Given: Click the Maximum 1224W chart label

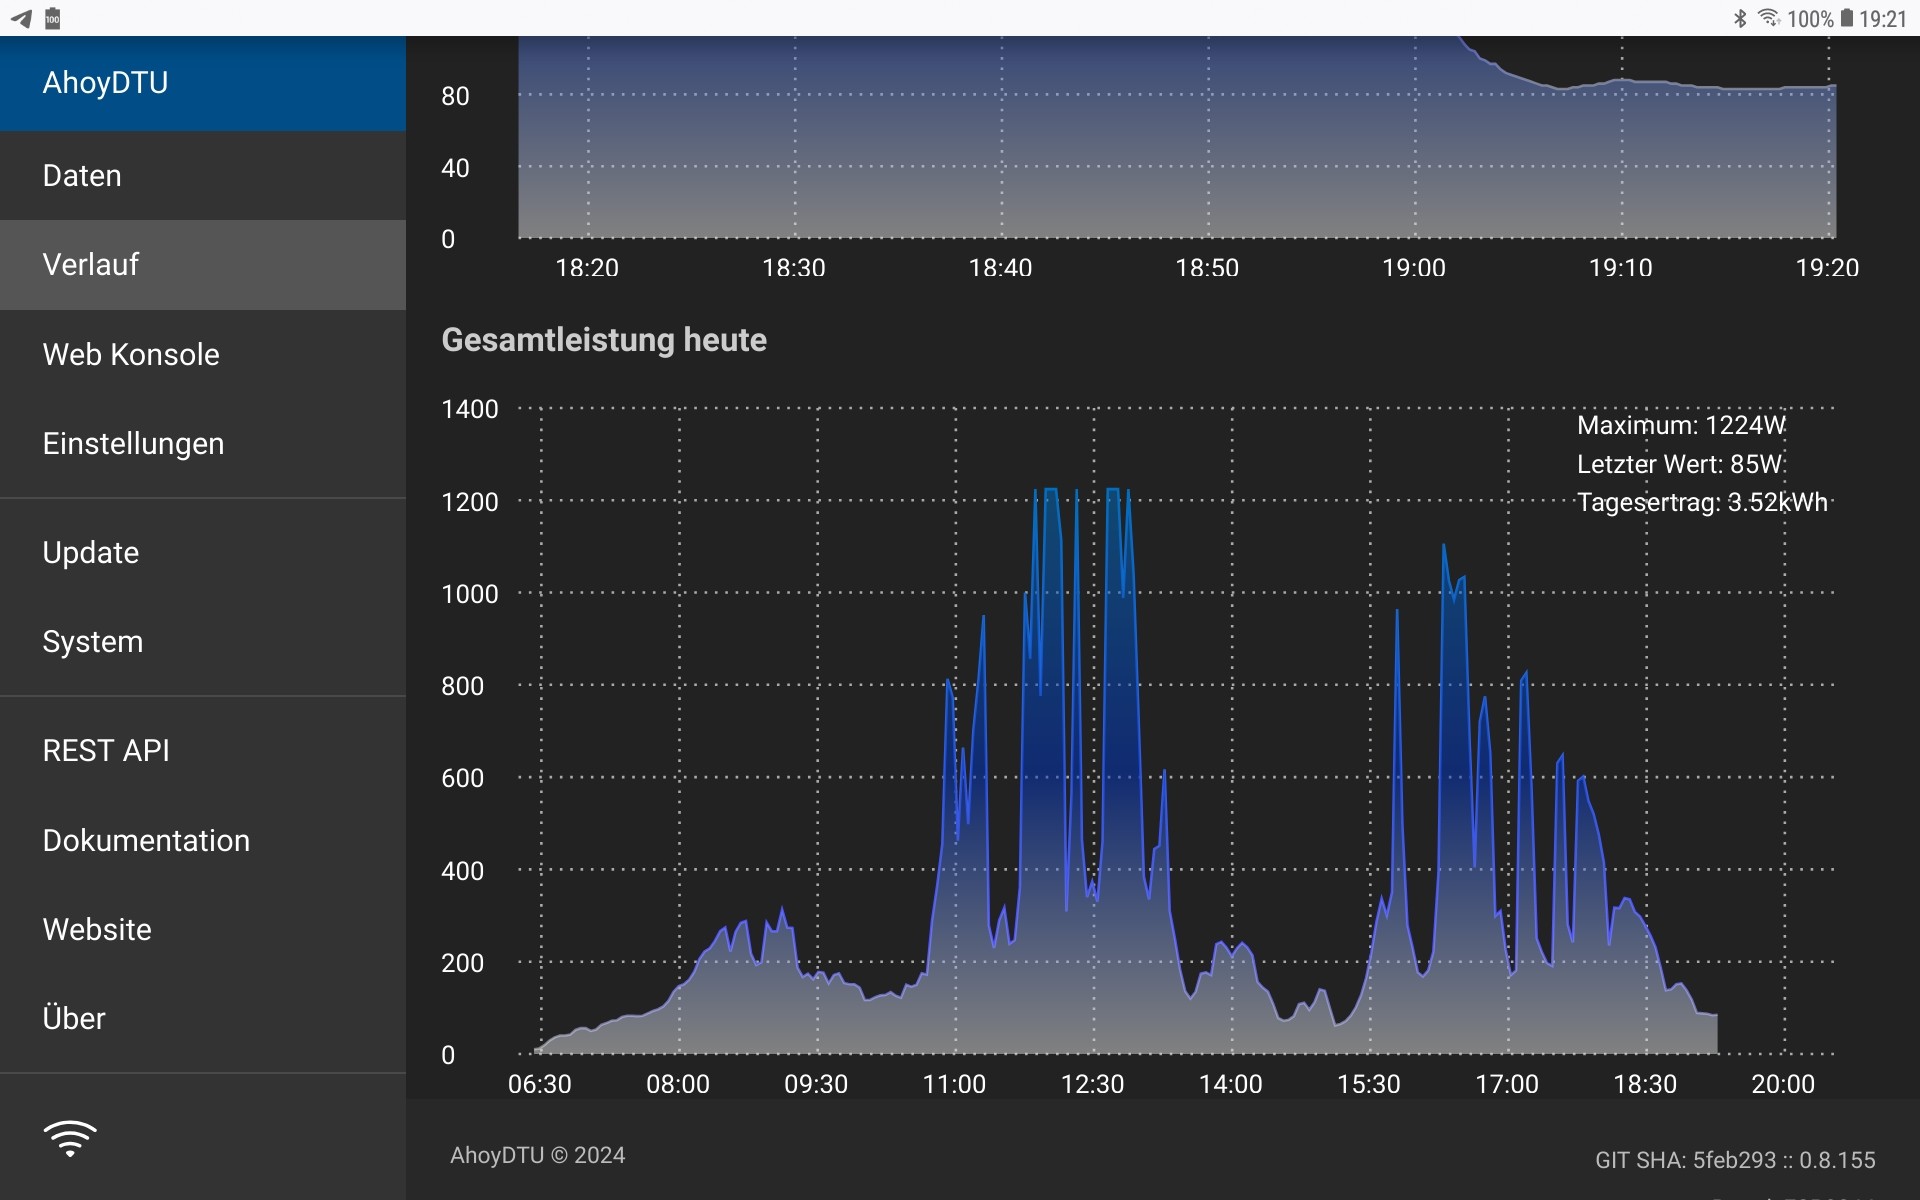Looking at the screenshot, I should [x=1680, y=426].
